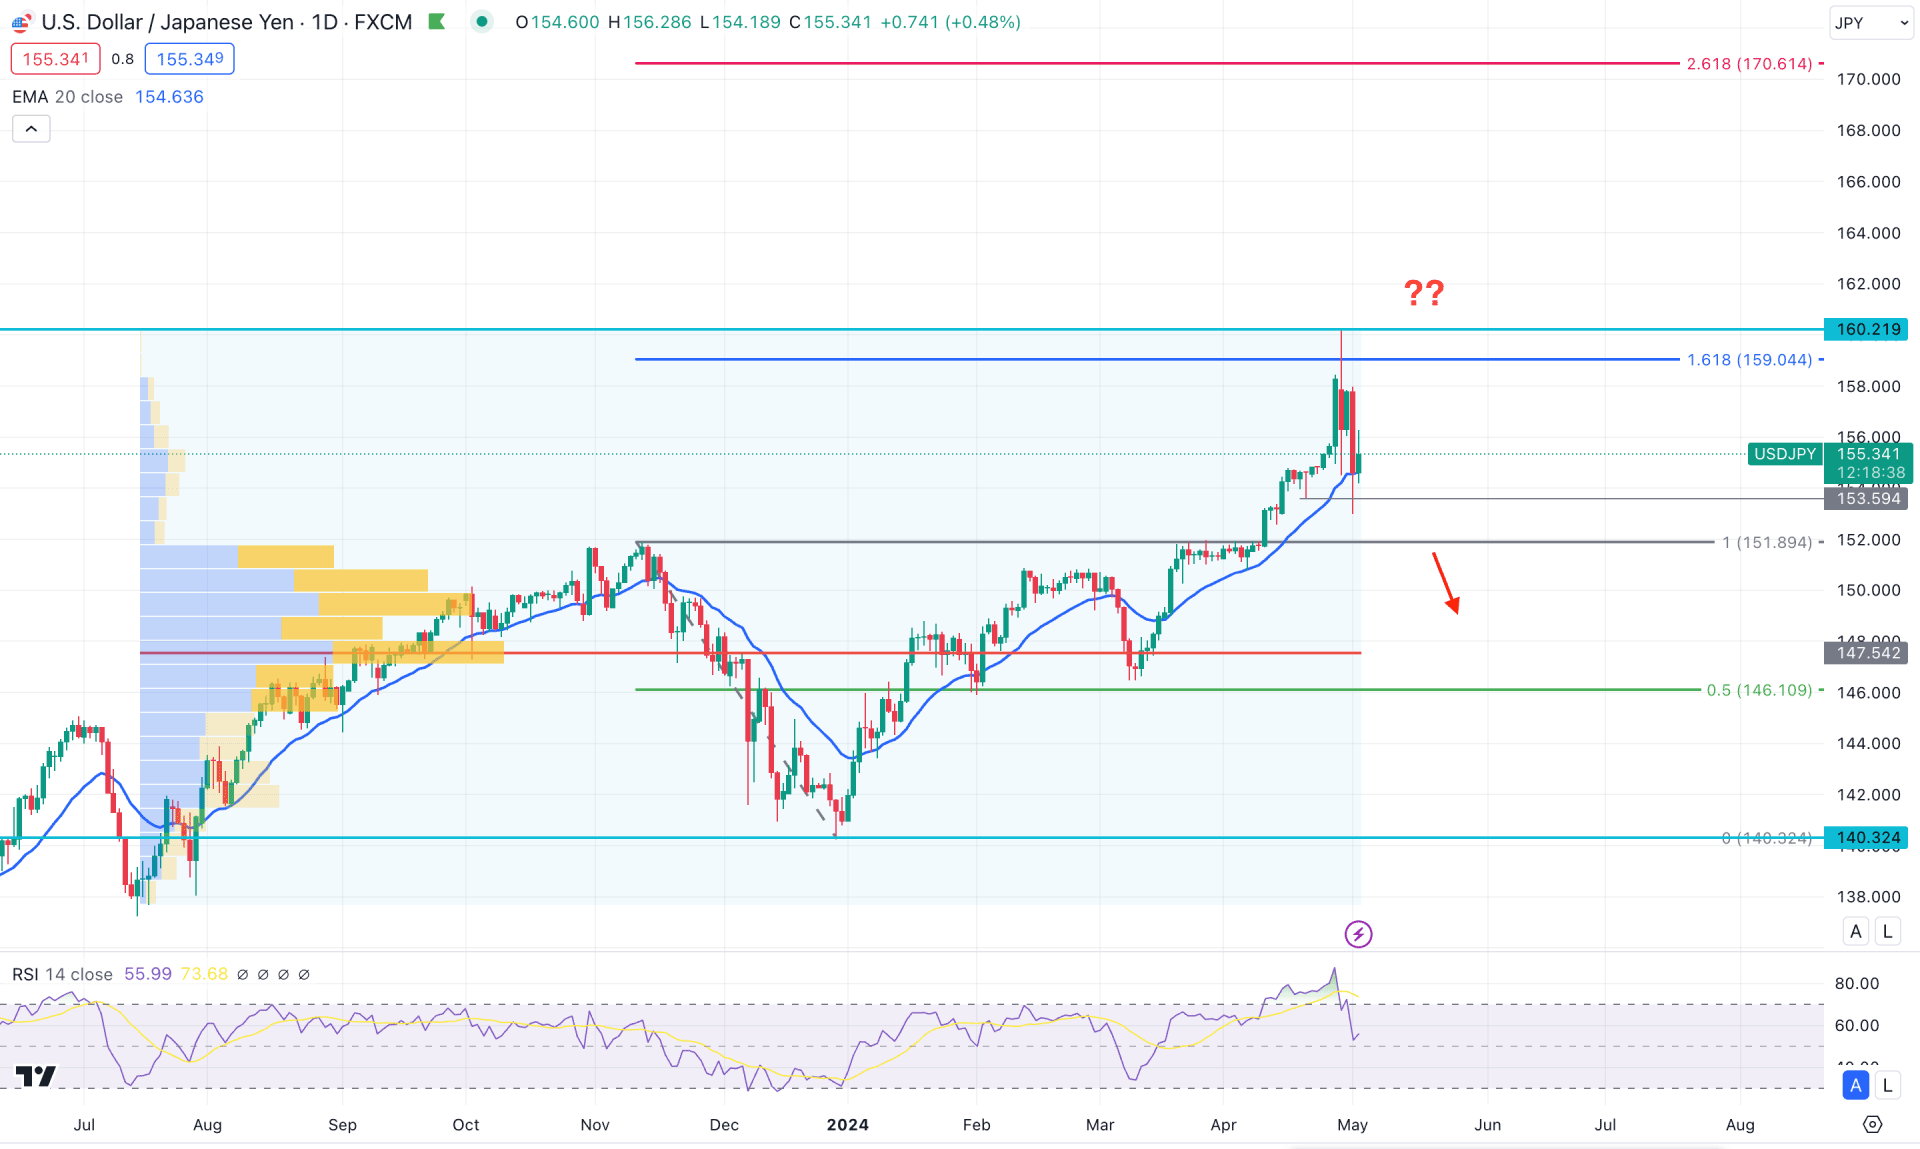Click the 2024 label on time axis
Image resolution: width=1920 pixels, height=1149 pixels.
tap(848, 1125)
